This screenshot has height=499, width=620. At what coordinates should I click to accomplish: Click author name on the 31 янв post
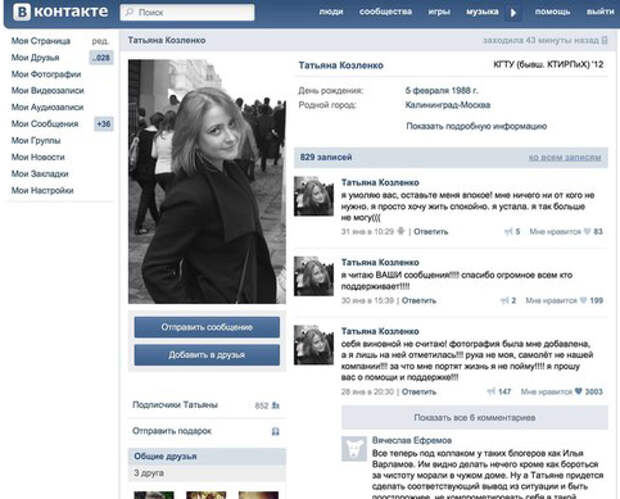[x=380, y=183]
